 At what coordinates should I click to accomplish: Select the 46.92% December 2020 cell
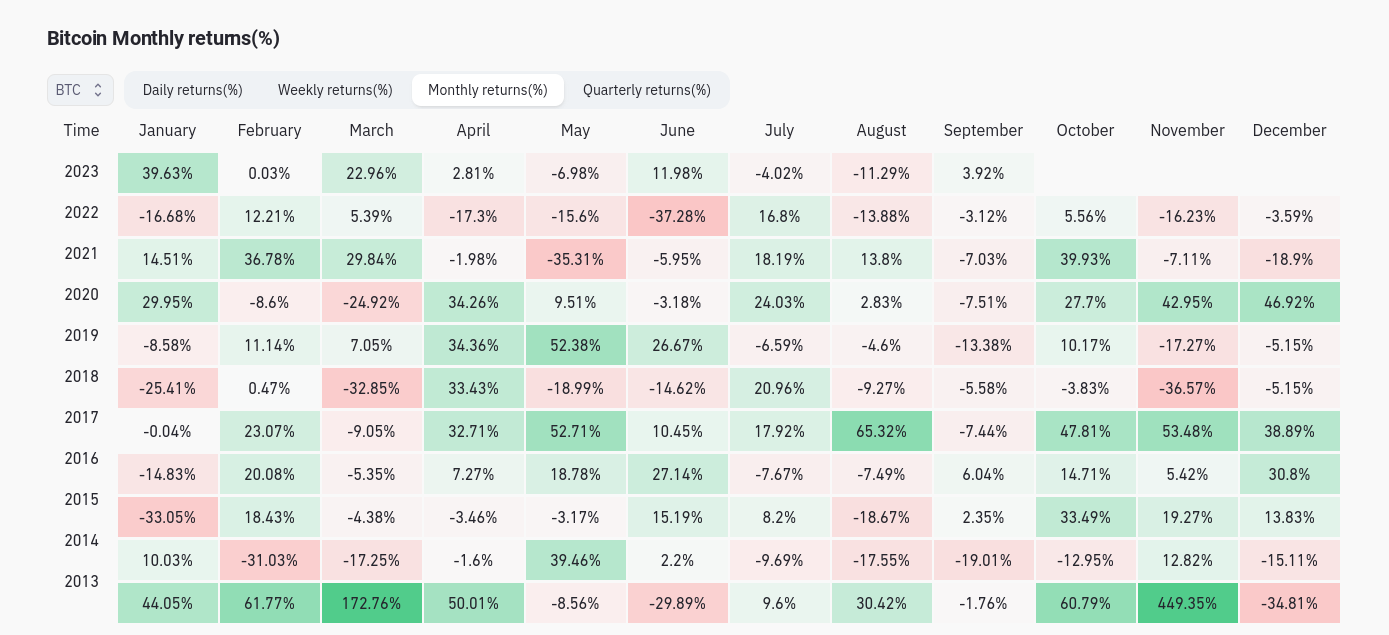1289,302
